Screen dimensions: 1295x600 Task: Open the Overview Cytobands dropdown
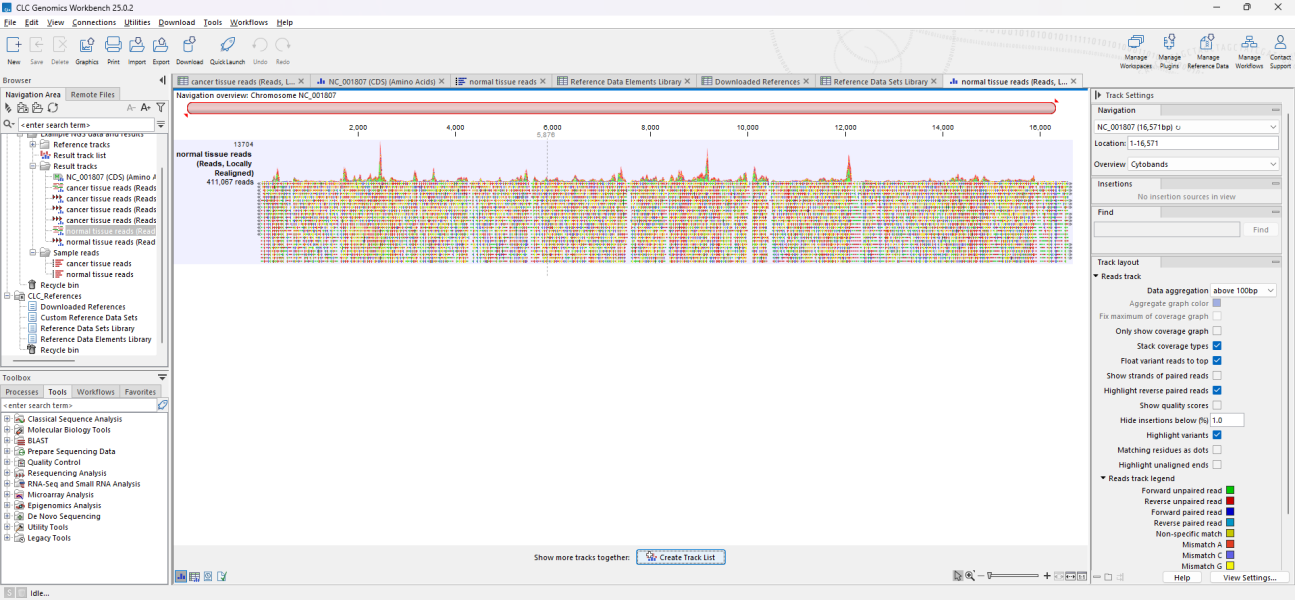pos(1203,164)
